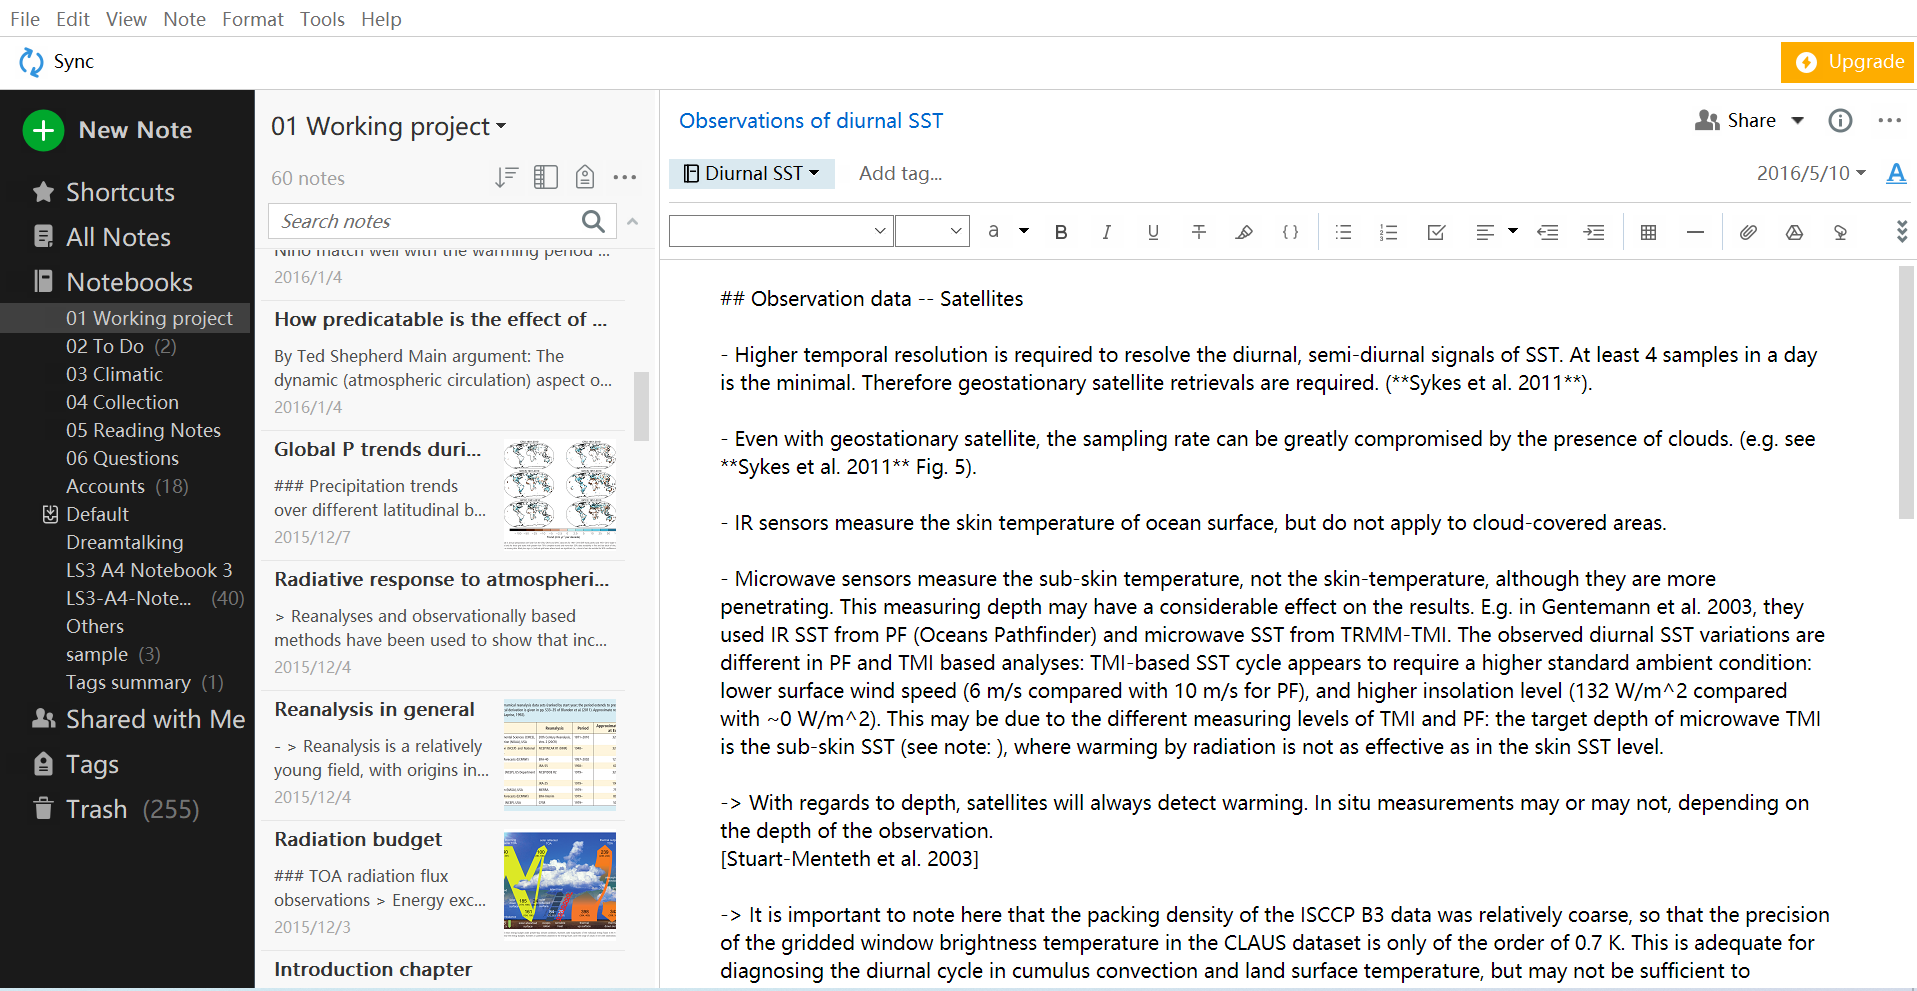The width and height of the screenshot is (1917, 991).
Task: Change the note list view layout
Action: (546, 177)
